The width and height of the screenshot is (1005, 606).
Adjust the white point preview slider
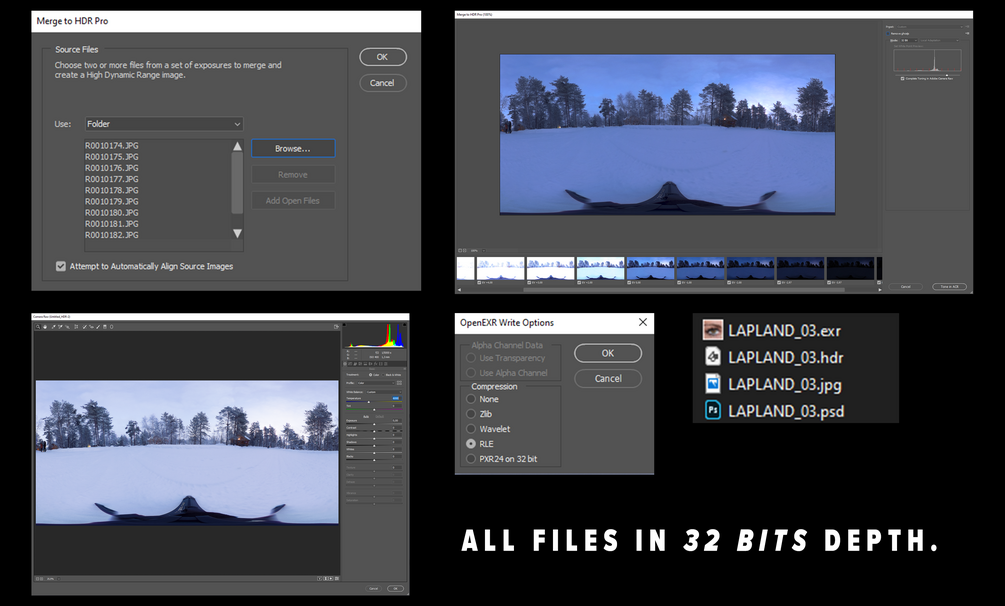[947, 75]
